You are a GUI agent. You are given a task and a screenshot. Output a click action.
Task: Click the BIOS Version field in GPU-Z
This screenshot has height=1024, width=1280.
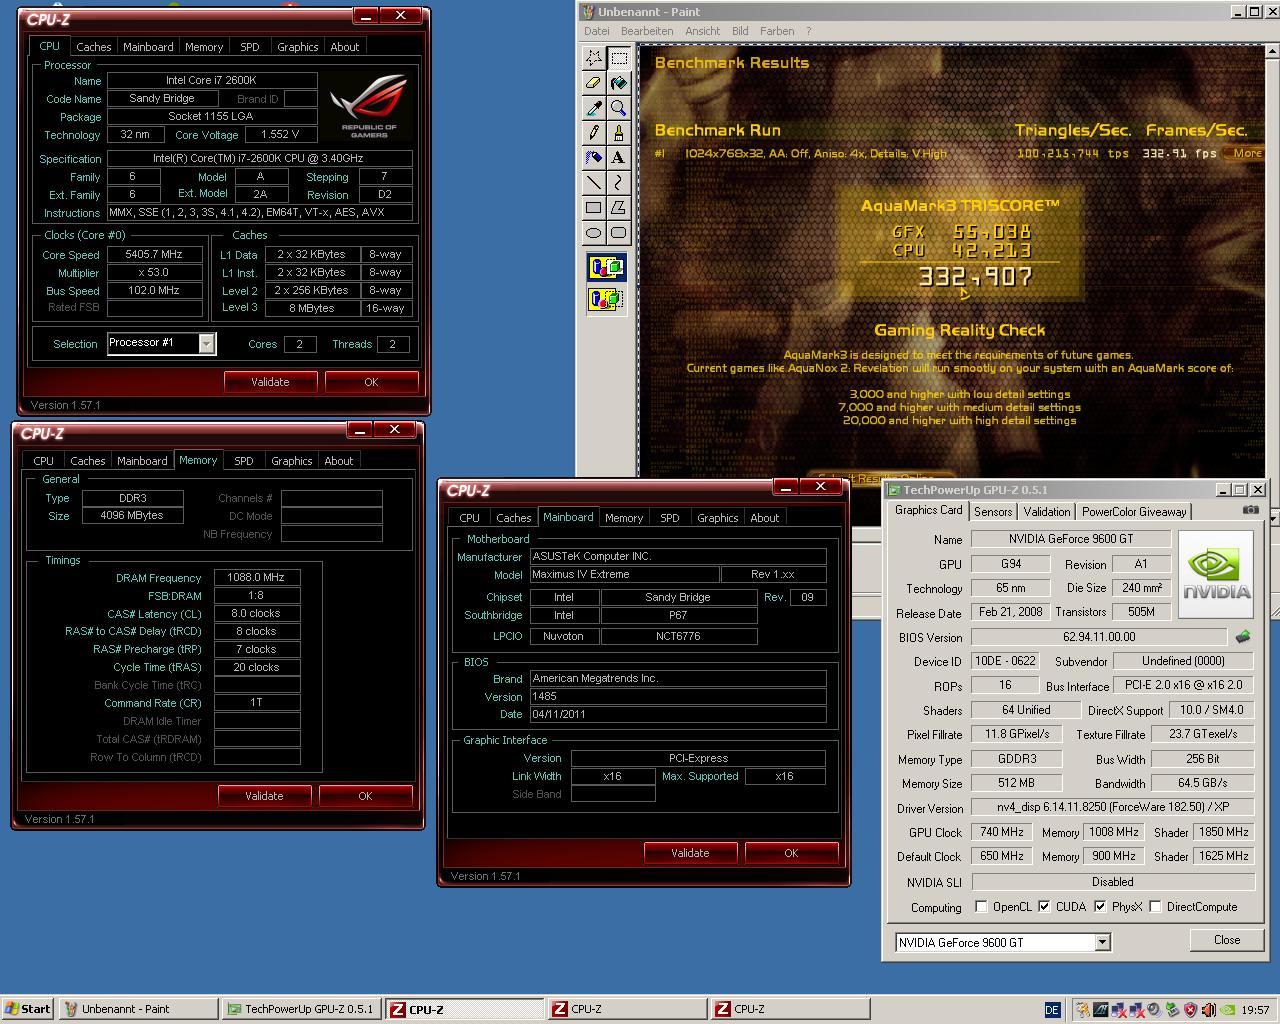(1099, 637)
